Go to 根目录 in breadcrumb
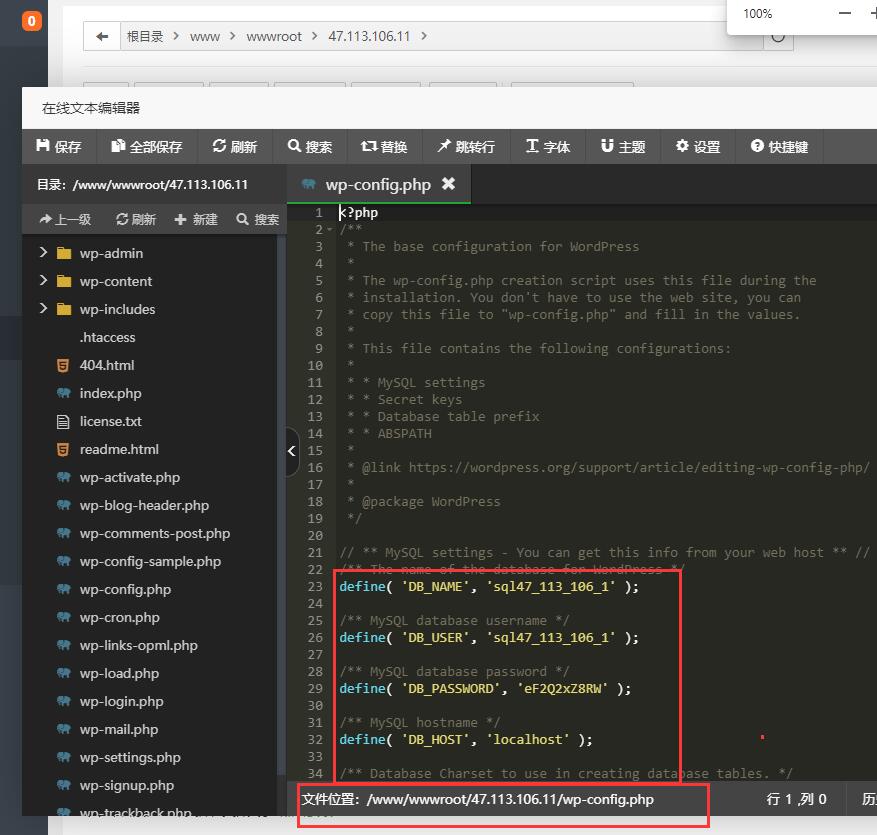Screen dimensions: 877x835 click(x=145, y=36)
